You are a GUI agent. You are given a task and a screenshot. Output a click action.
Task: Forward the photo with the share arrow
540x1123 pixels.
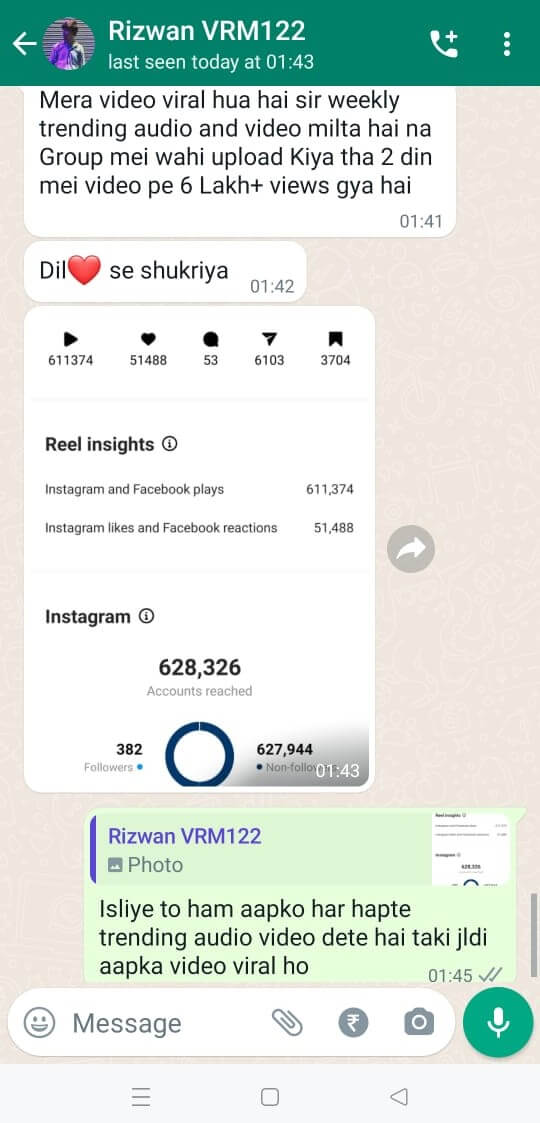(x=411, y=549)
